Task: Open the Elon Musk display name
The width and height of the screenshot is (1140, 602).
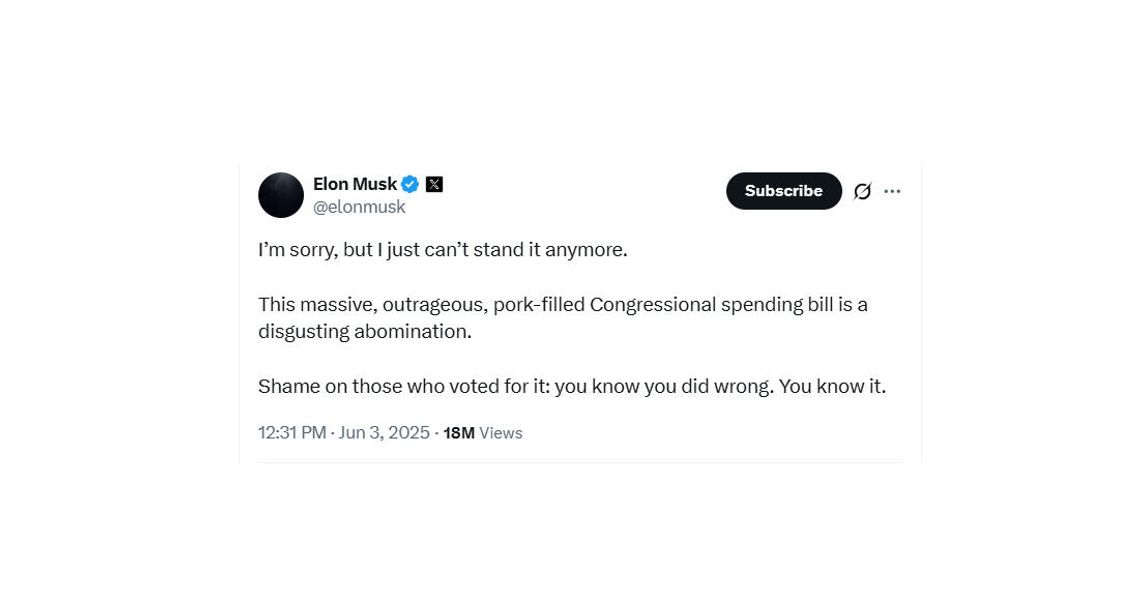Action: click(x=355, y=184)
